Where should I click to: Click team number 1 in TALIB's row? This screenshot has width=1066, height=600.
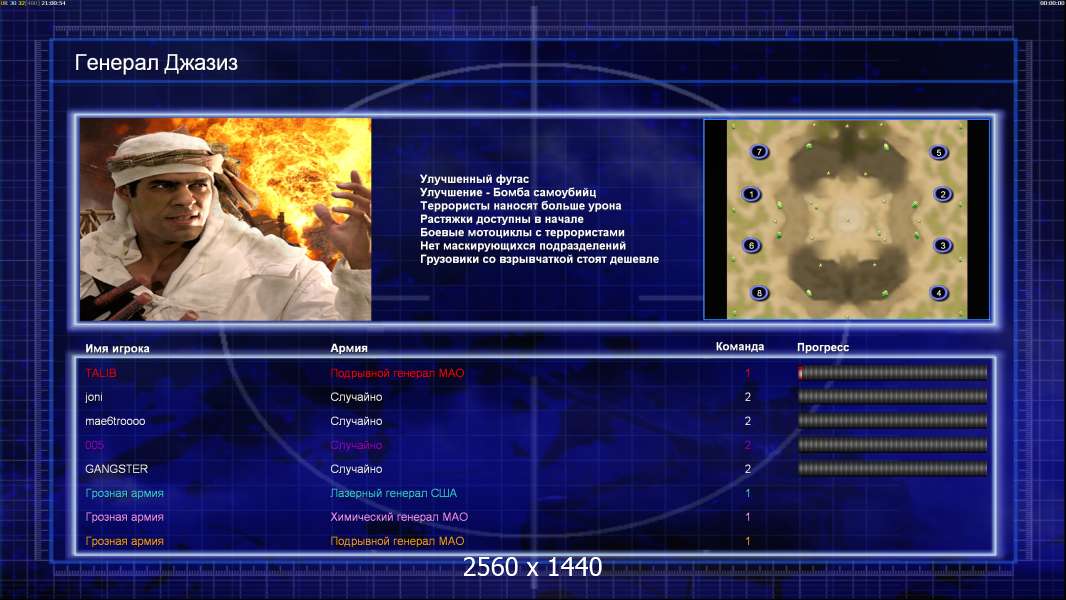click(748, 373)
